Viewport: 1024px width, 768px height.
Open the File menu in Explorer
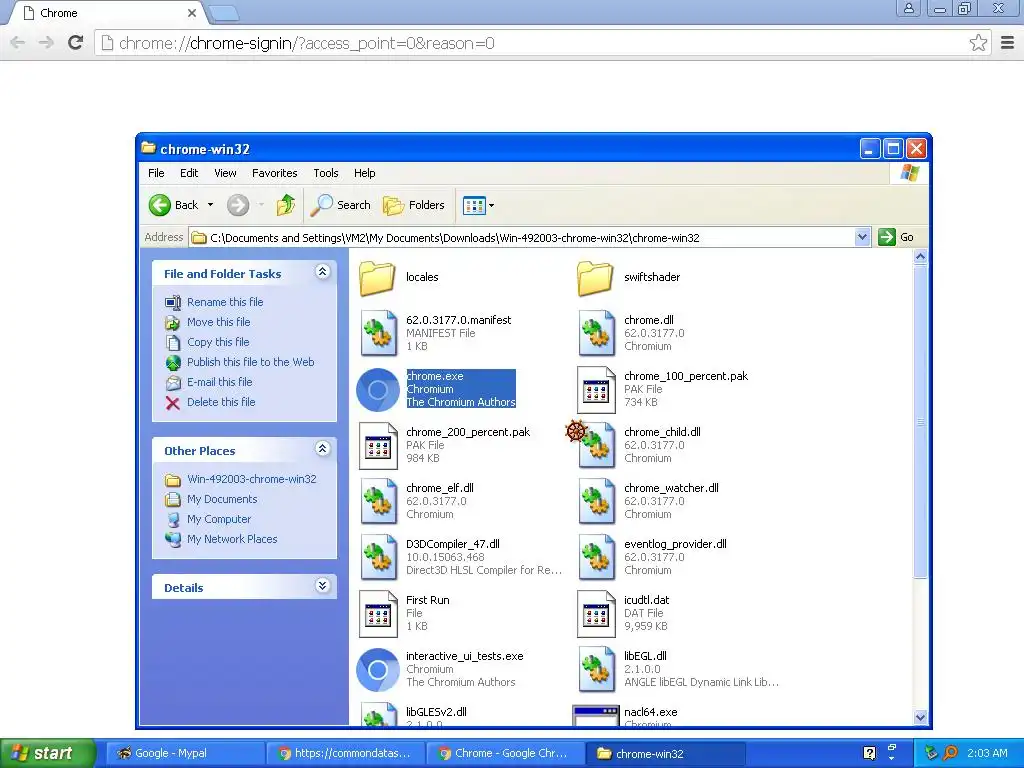click(x=156, y=173)
